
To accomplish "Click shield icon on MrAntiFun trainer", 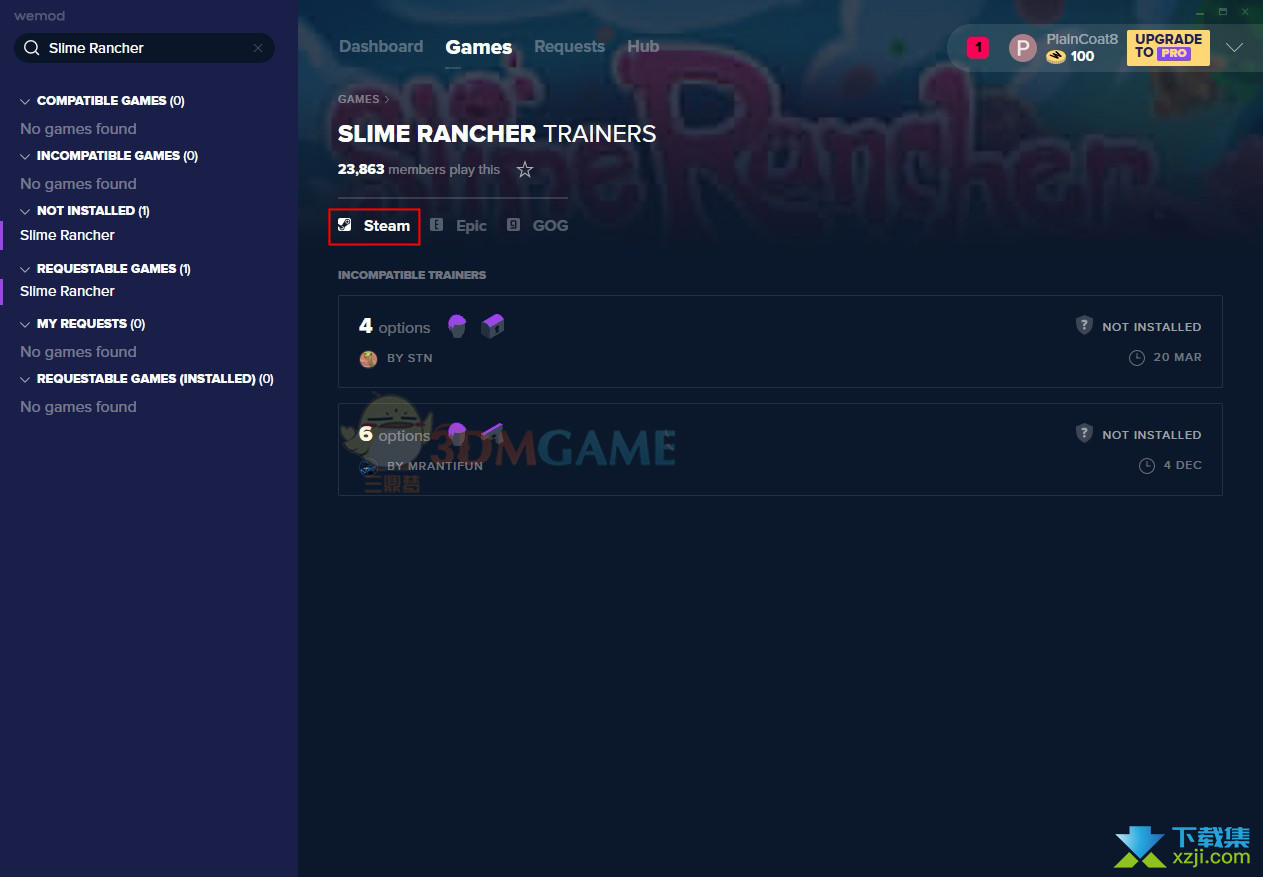I will 1084,434.
